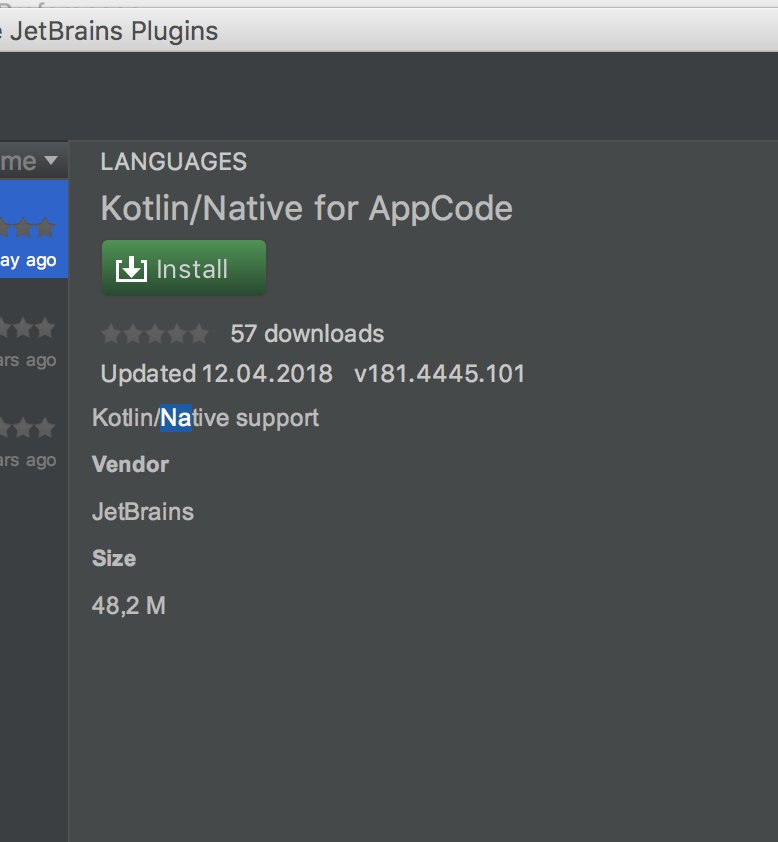The width and height of the screenshot is (778, 842).
Task: Install the Kotlin/Native for AppCode plugin
Action: click(184, 268)
